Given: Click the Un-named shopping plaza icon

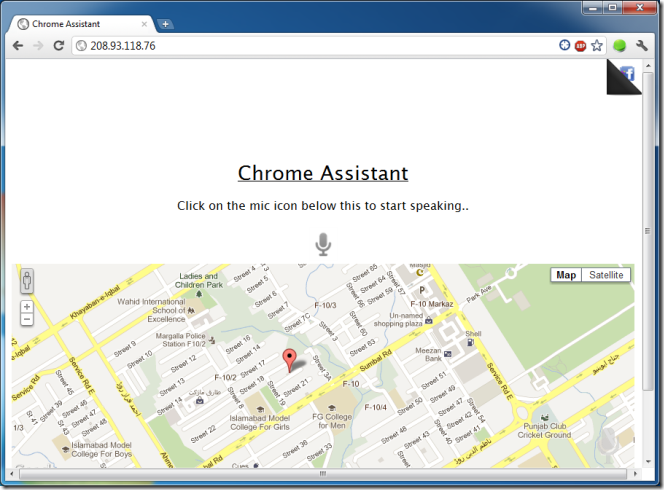Looking at the screenshot, I should tap(429, 321).
